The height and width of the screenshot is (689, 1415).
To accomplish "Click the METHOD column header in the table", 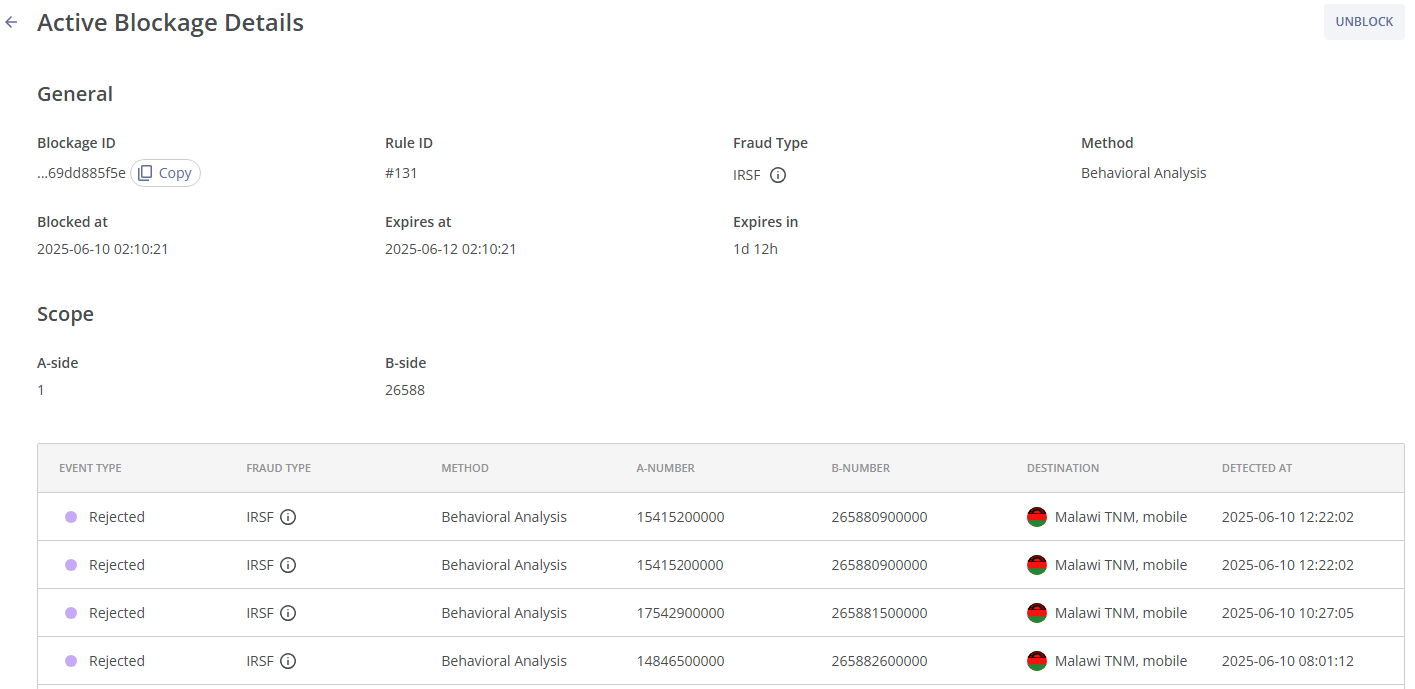I will tap(465, 468).
